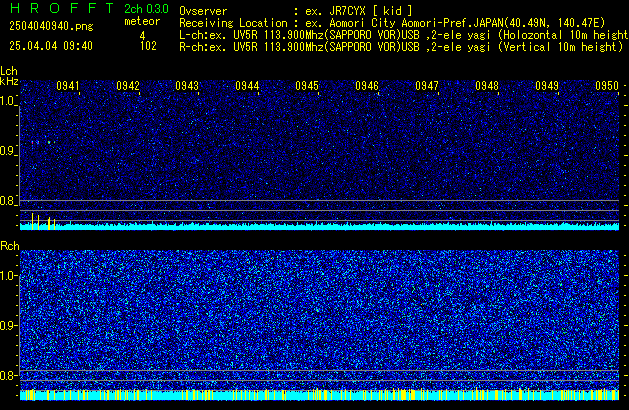Click the Ovserver JR7CYX line
Image resolution: width=629 pixels, height=410 pixels.
[x=296, y=11]
